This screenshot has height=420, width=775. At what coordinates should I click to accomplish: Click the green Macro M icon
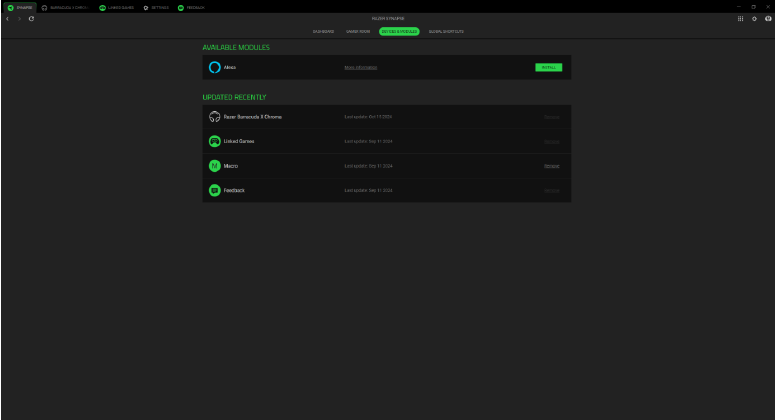(215, 166)
